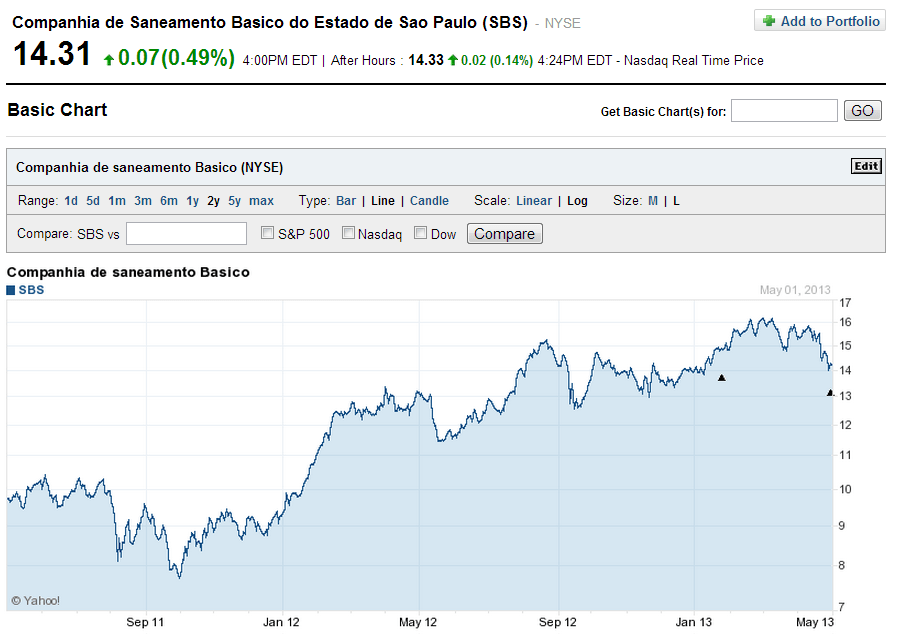Tick the Nasdaq comparison checkbox
Viewport: 903px width, 634px height.
348,233
